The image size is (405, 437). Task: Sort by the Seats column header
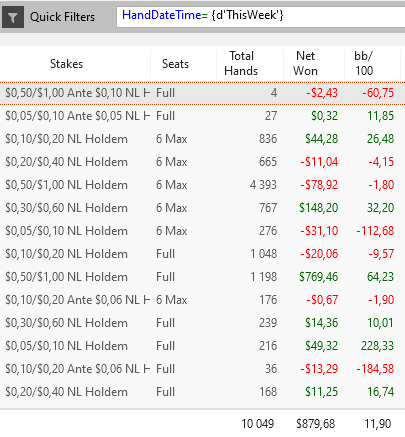tap(175, 64)
